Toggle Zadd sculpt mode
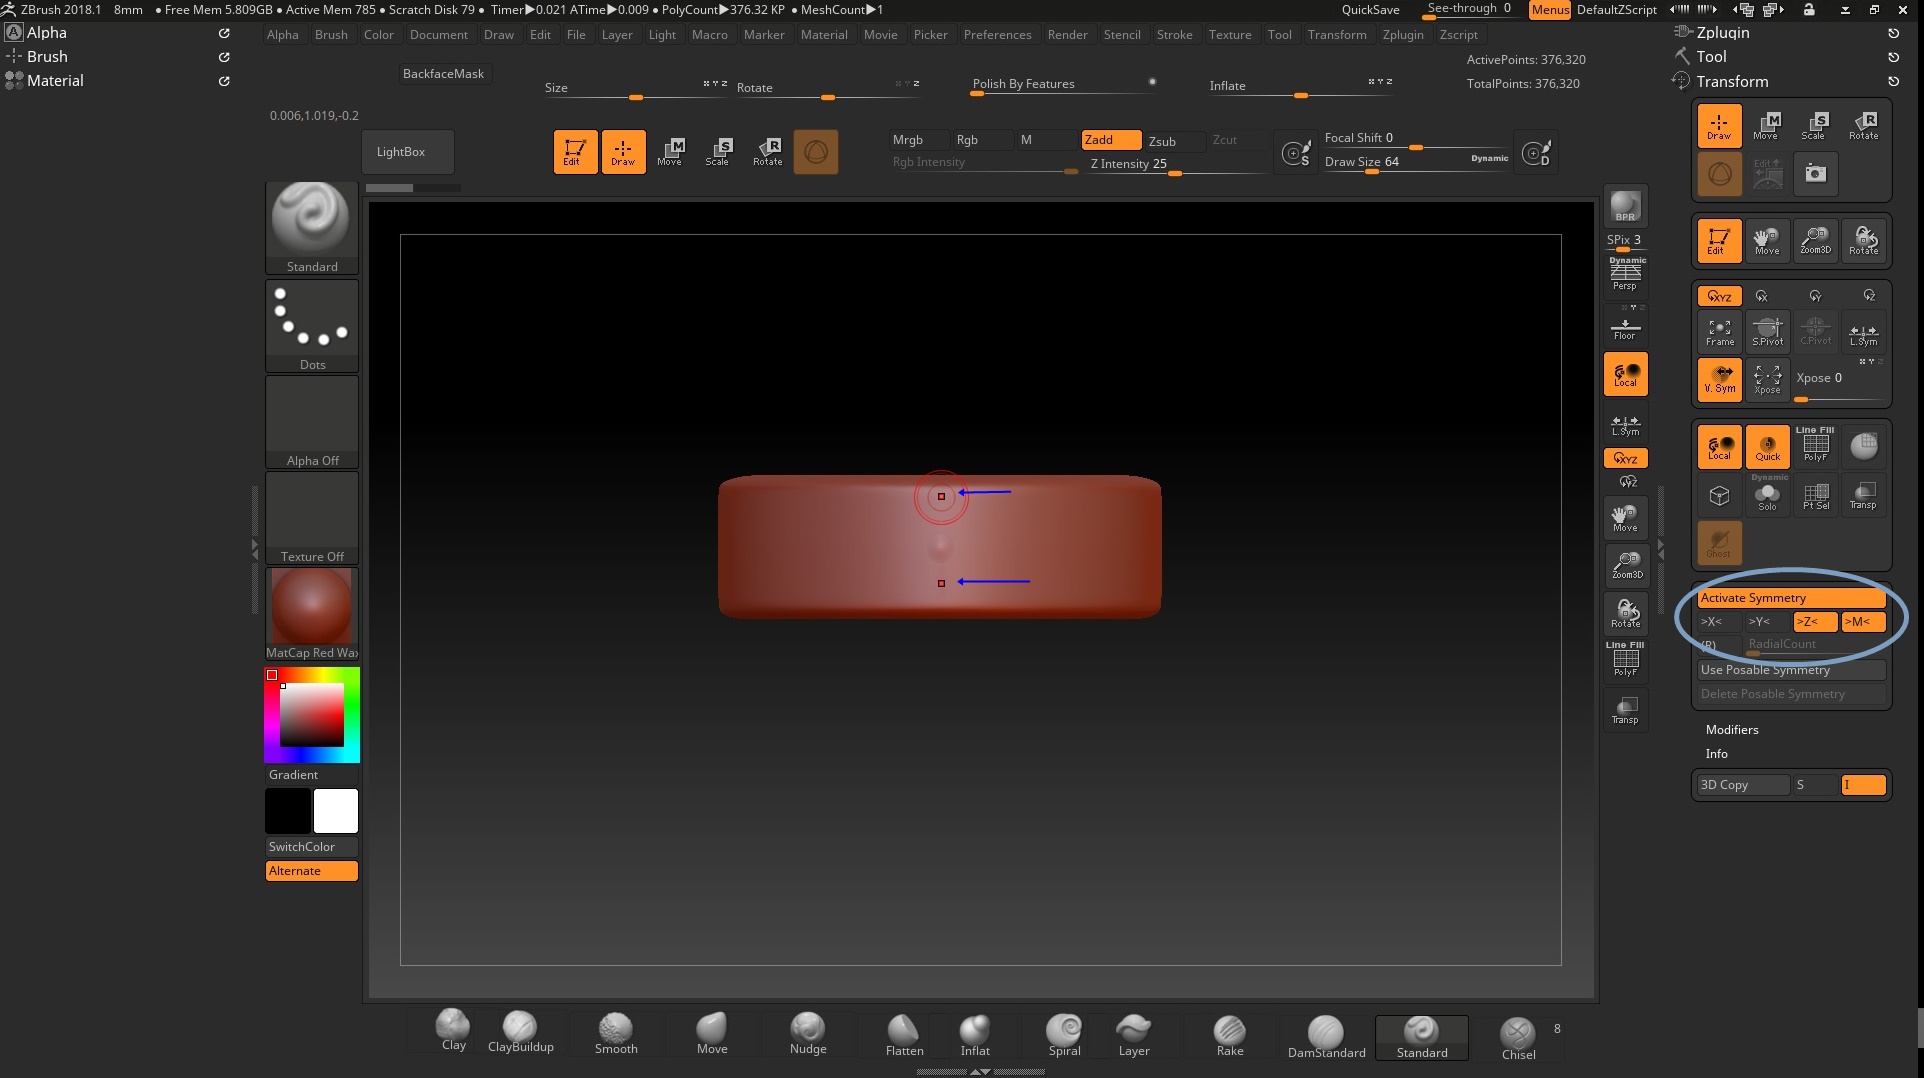Image resolution: width=1924 pixels, height=1078 pixels. tap(1110, 140)
